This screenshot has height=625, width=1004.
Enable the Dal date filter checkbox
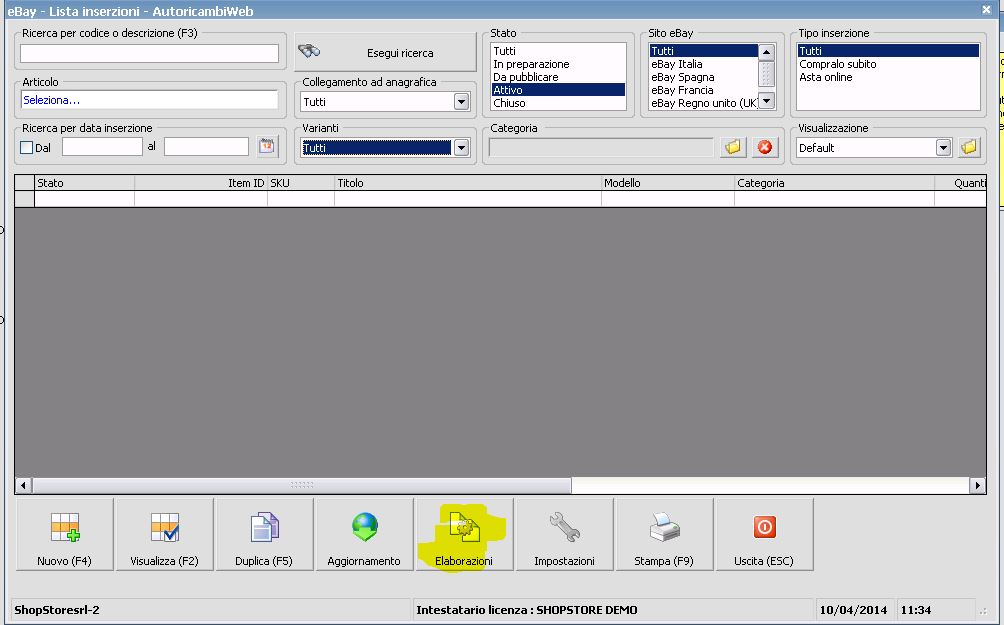coord(27,147)
